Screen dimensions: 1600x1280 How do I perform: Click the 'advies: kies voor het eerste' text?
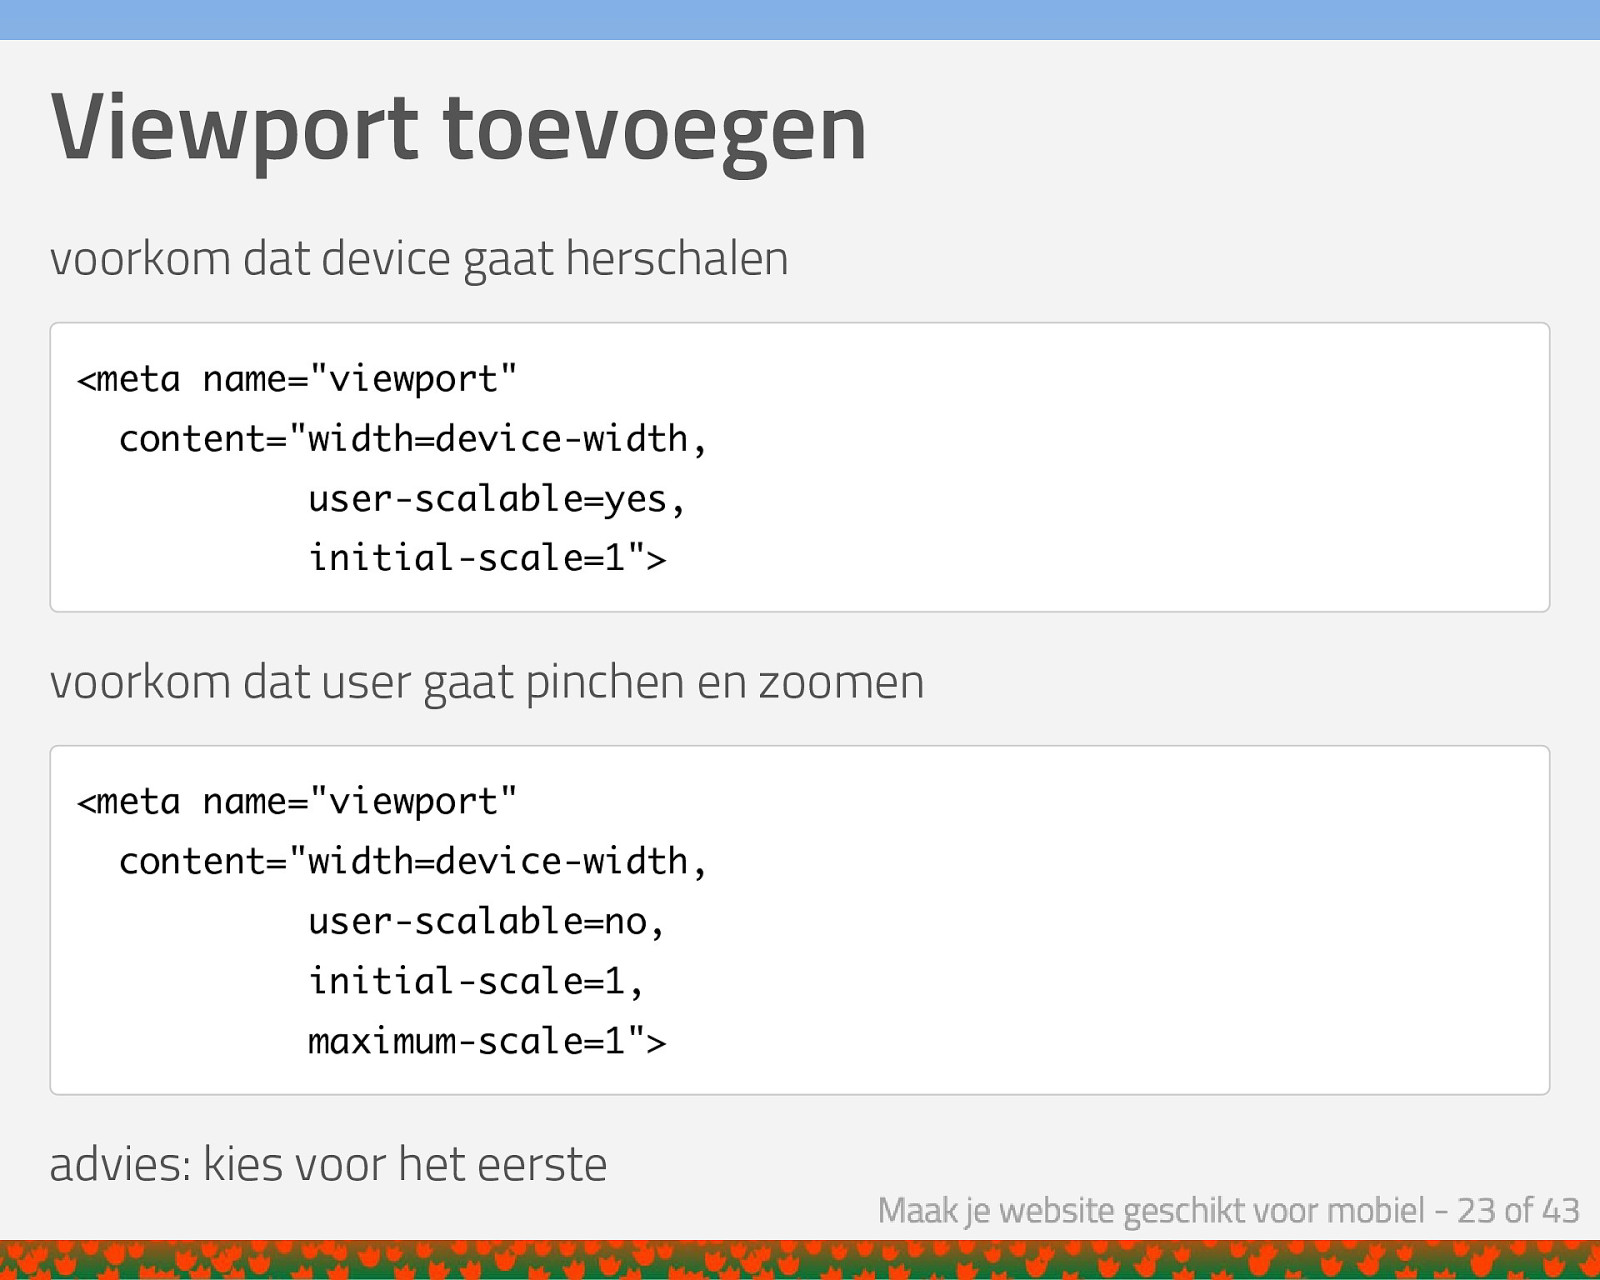pos(328,1164)
